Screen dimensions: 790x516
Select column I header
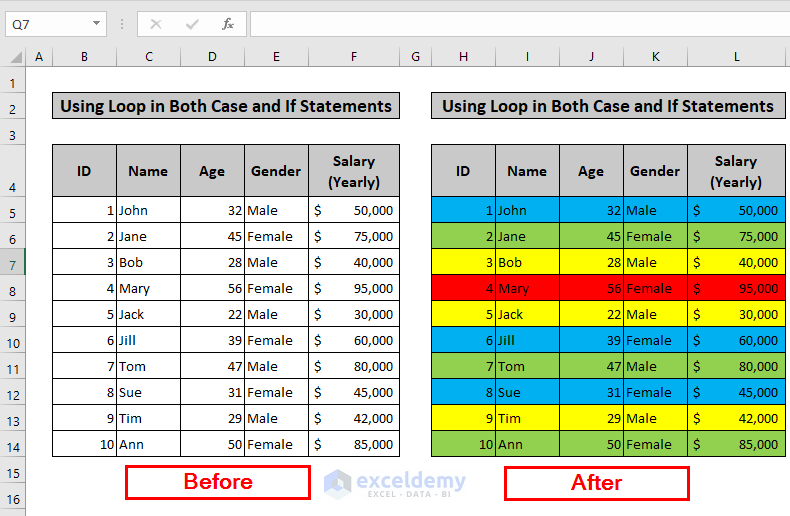527,57
